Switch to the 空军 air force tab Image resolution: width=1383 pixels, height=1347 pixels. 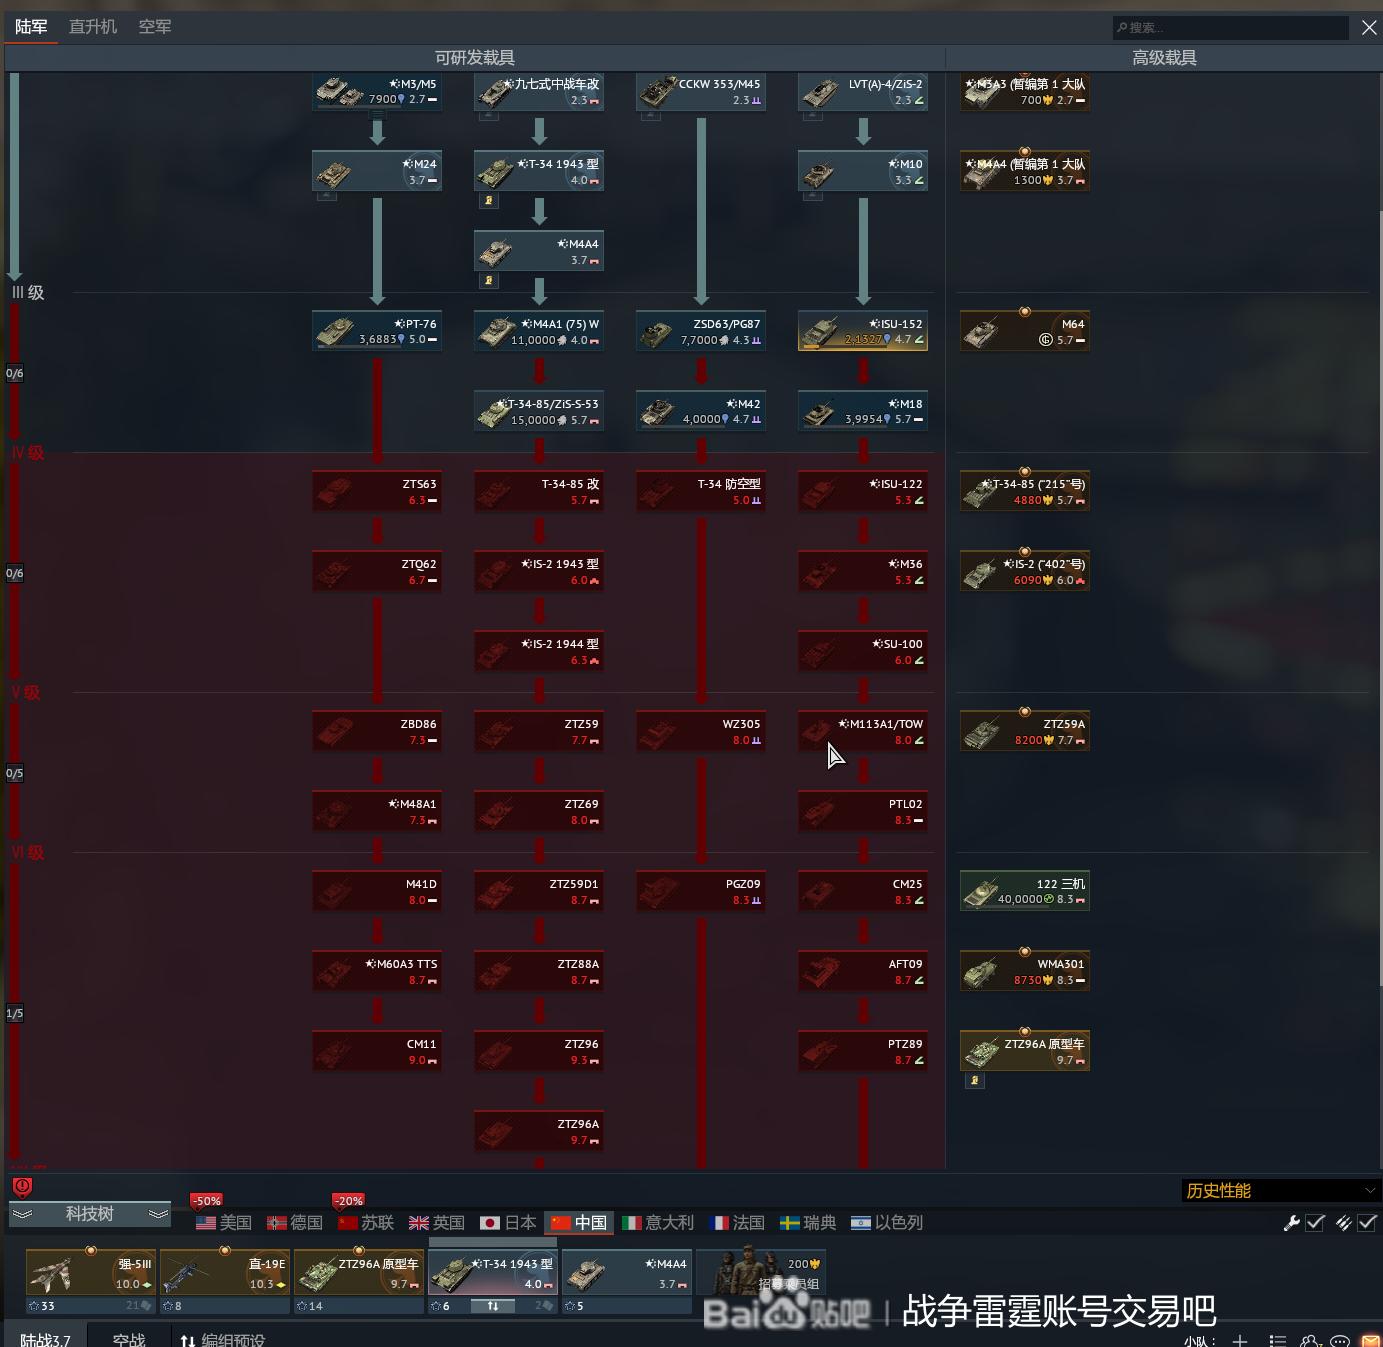coord(155,27)
